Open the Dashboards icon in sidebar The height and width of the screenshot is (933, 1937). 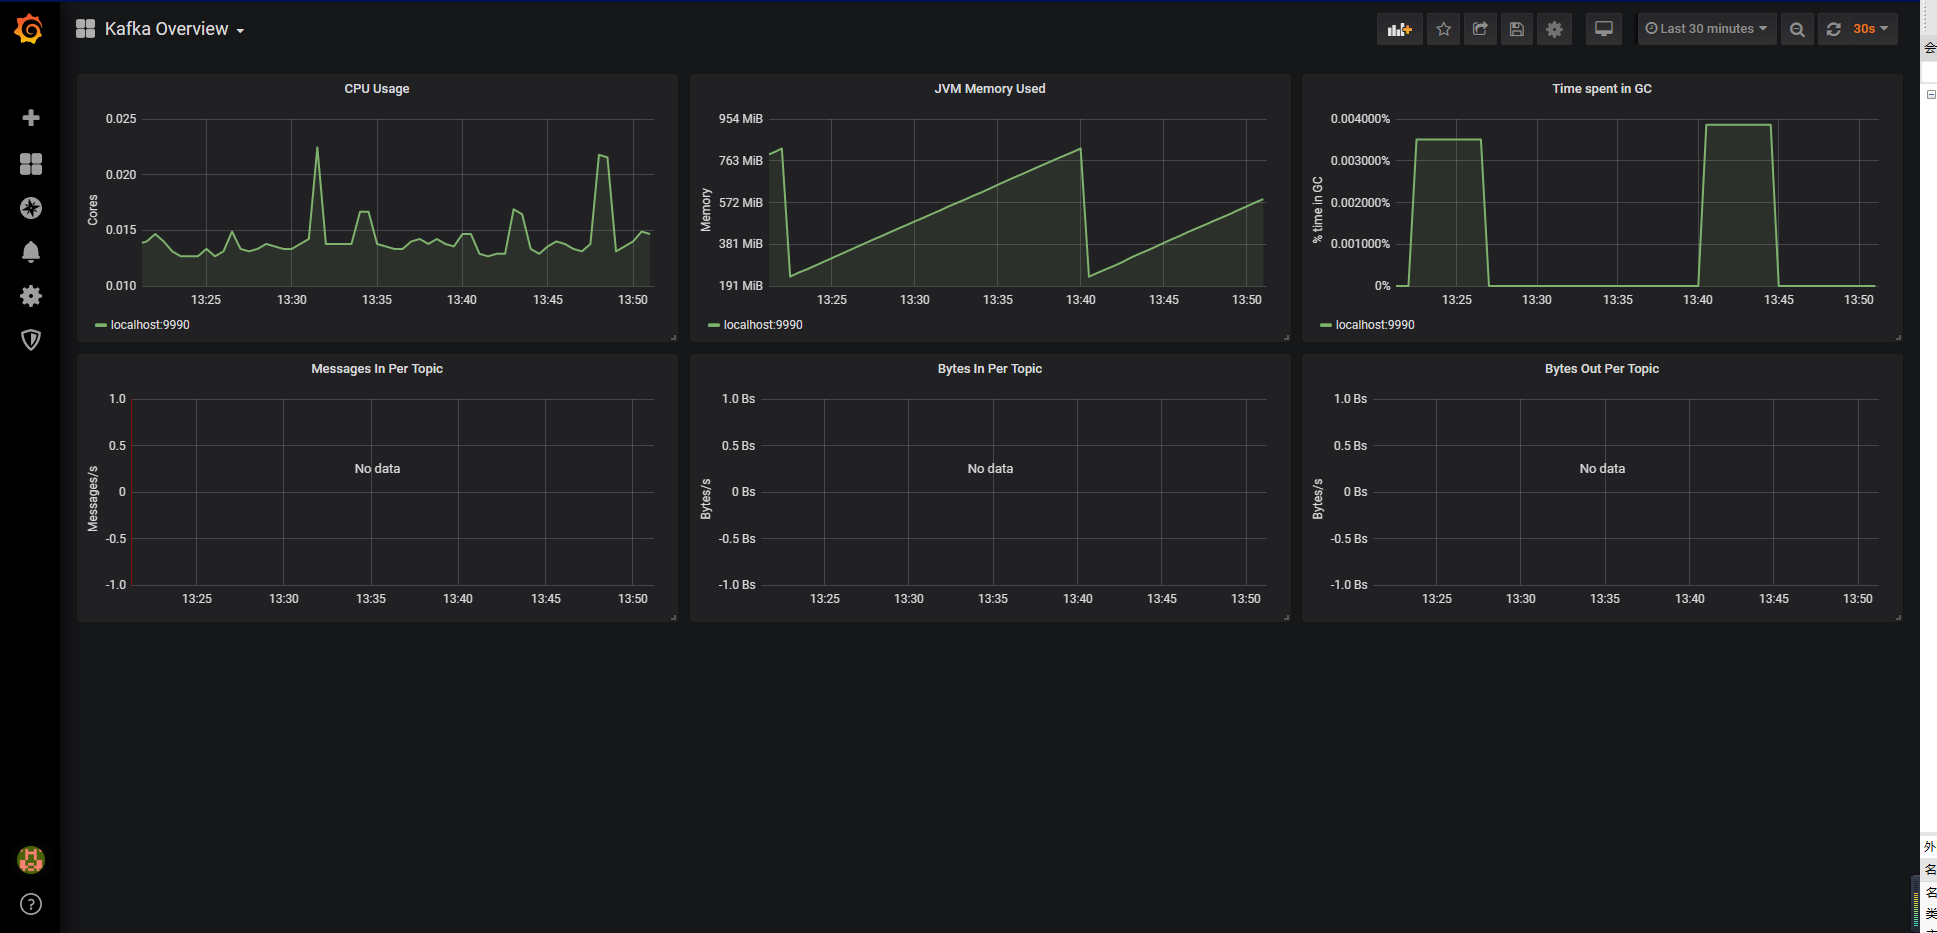(31, 164)
